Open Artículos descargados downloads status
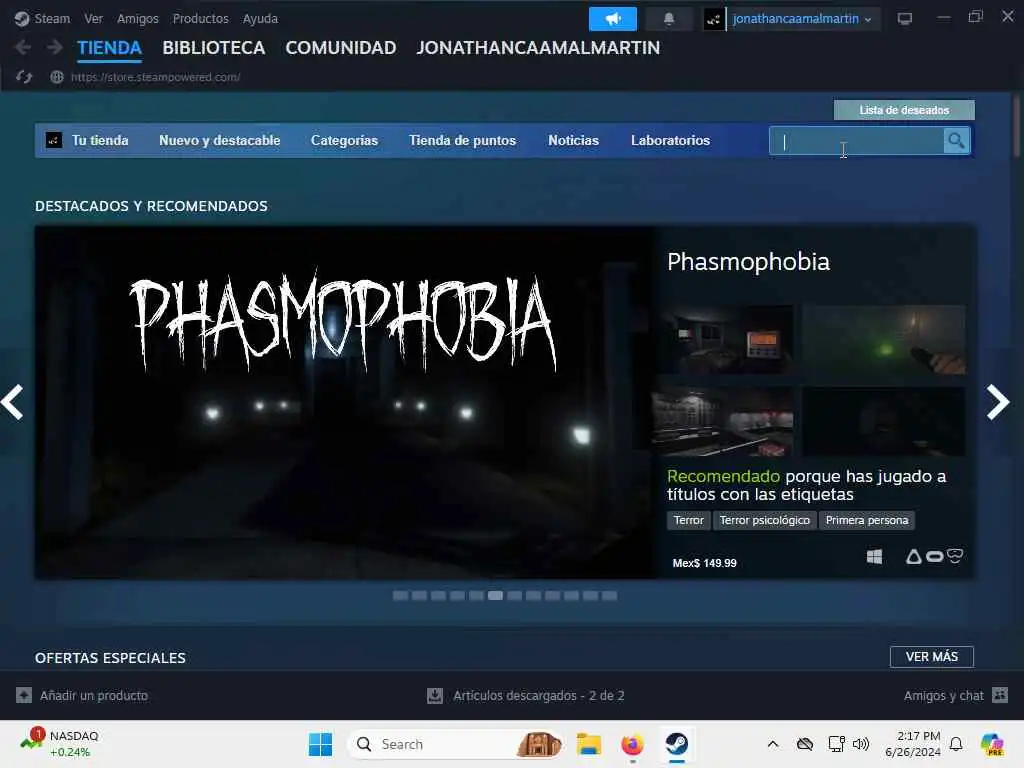This screenshot has height=768, width=1024. point(526,696)
